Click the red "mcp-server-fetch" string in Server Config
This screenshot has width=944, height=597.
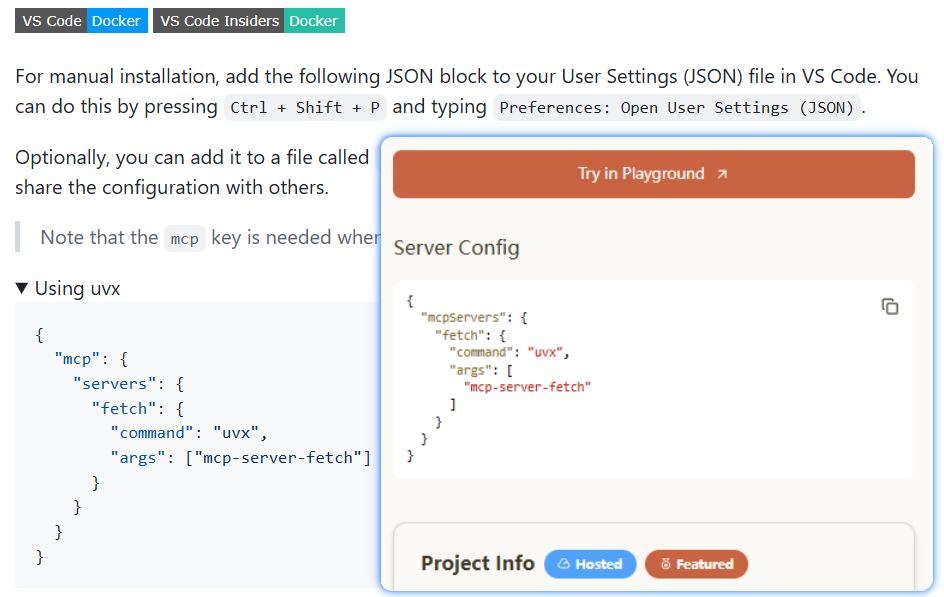pos(527,386)
